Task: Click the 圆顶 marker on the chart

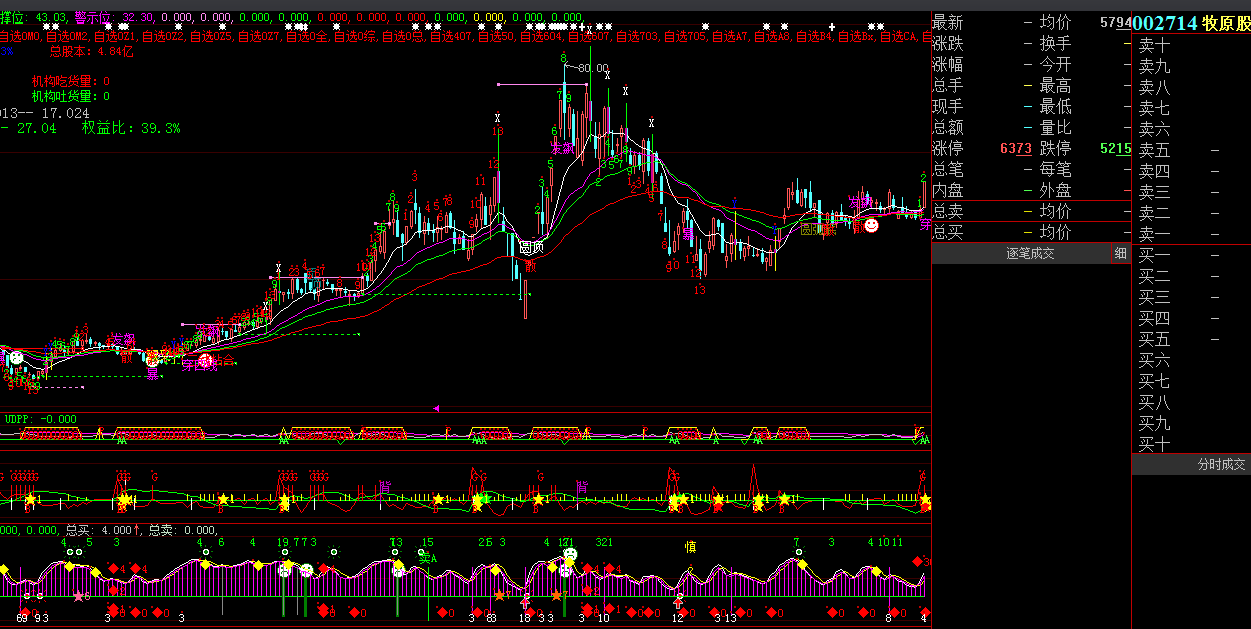Action: [531, 247]
